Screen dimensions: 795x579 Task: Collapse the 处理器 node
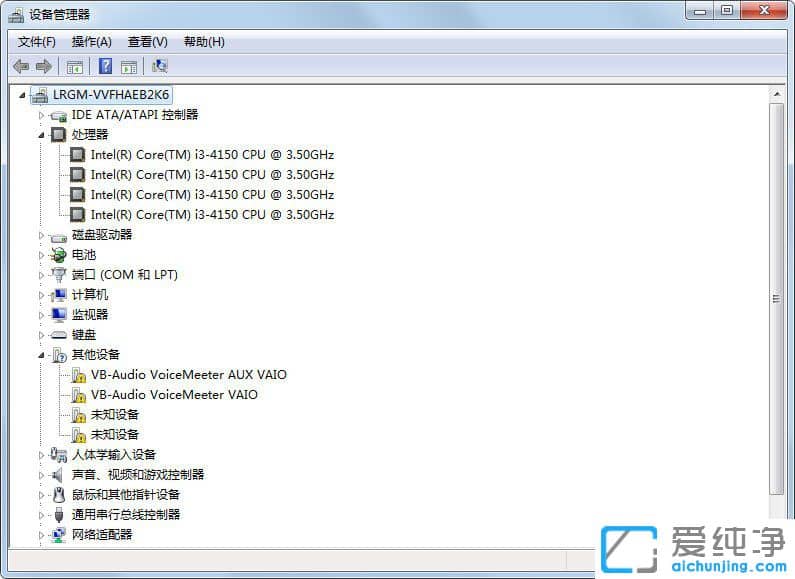42,135
